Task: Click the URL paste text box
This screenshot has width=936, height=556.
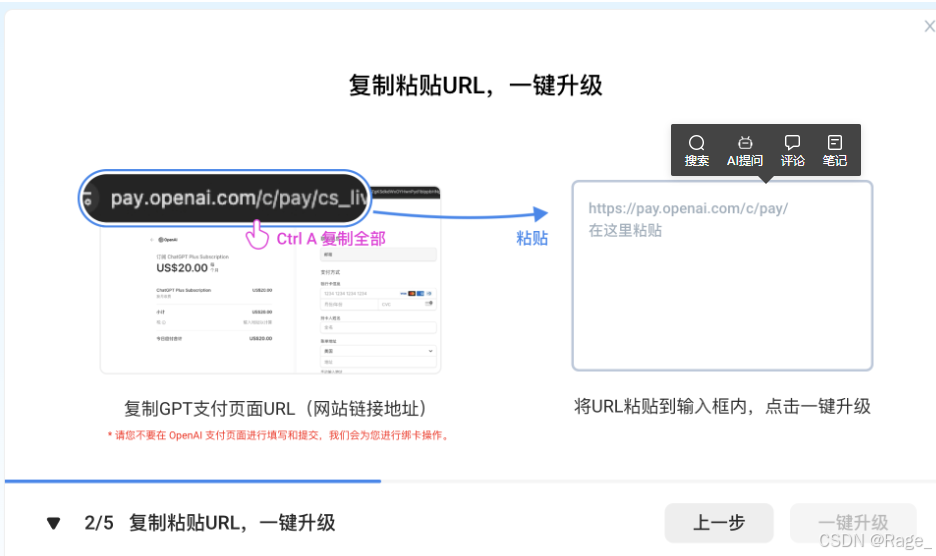Action: coord(722,275)
